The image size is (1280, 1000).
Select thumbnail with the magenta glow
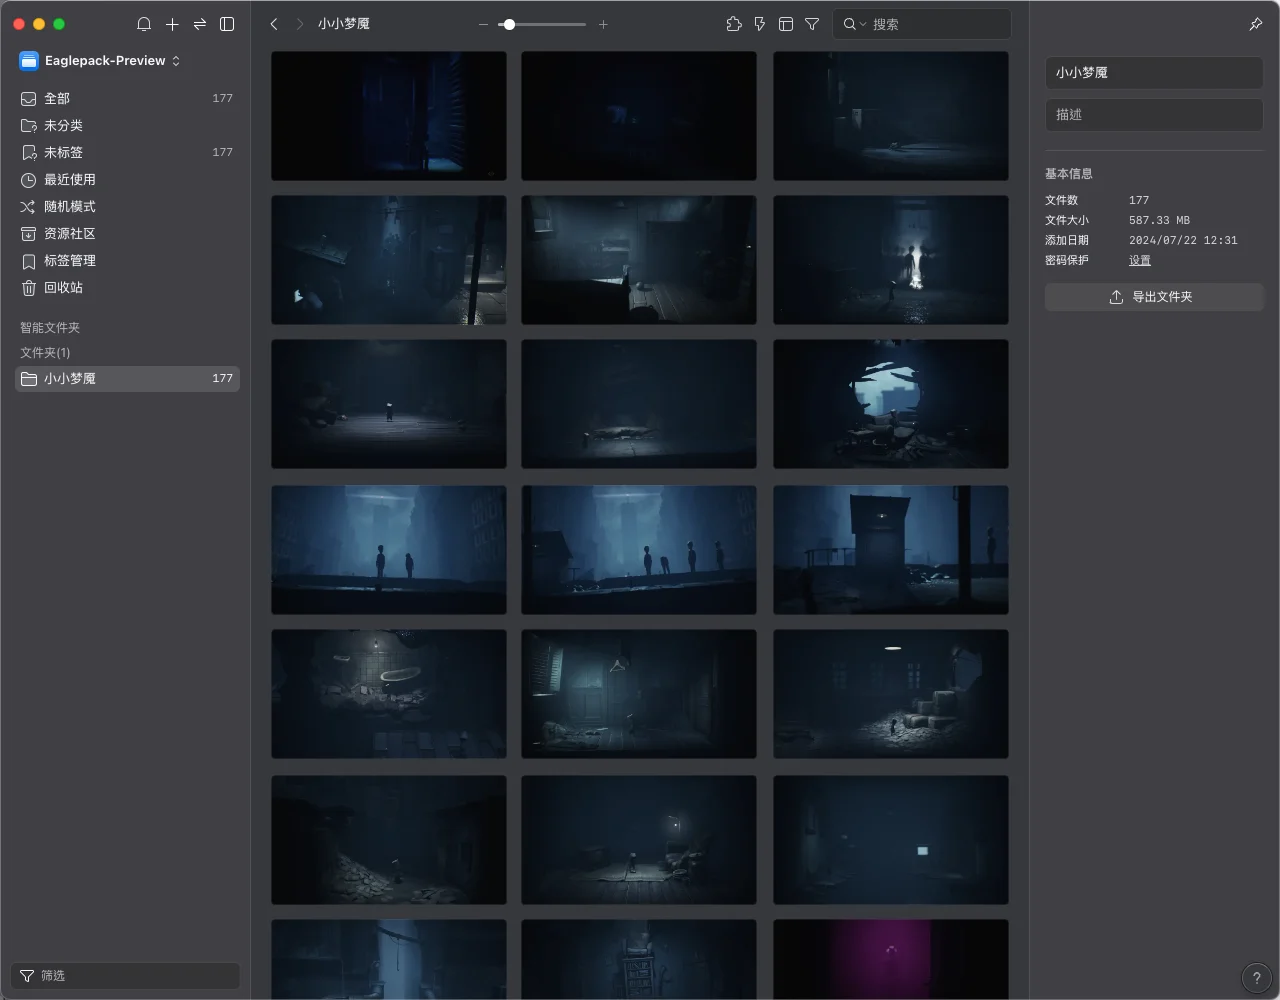(x=891, y=959)
